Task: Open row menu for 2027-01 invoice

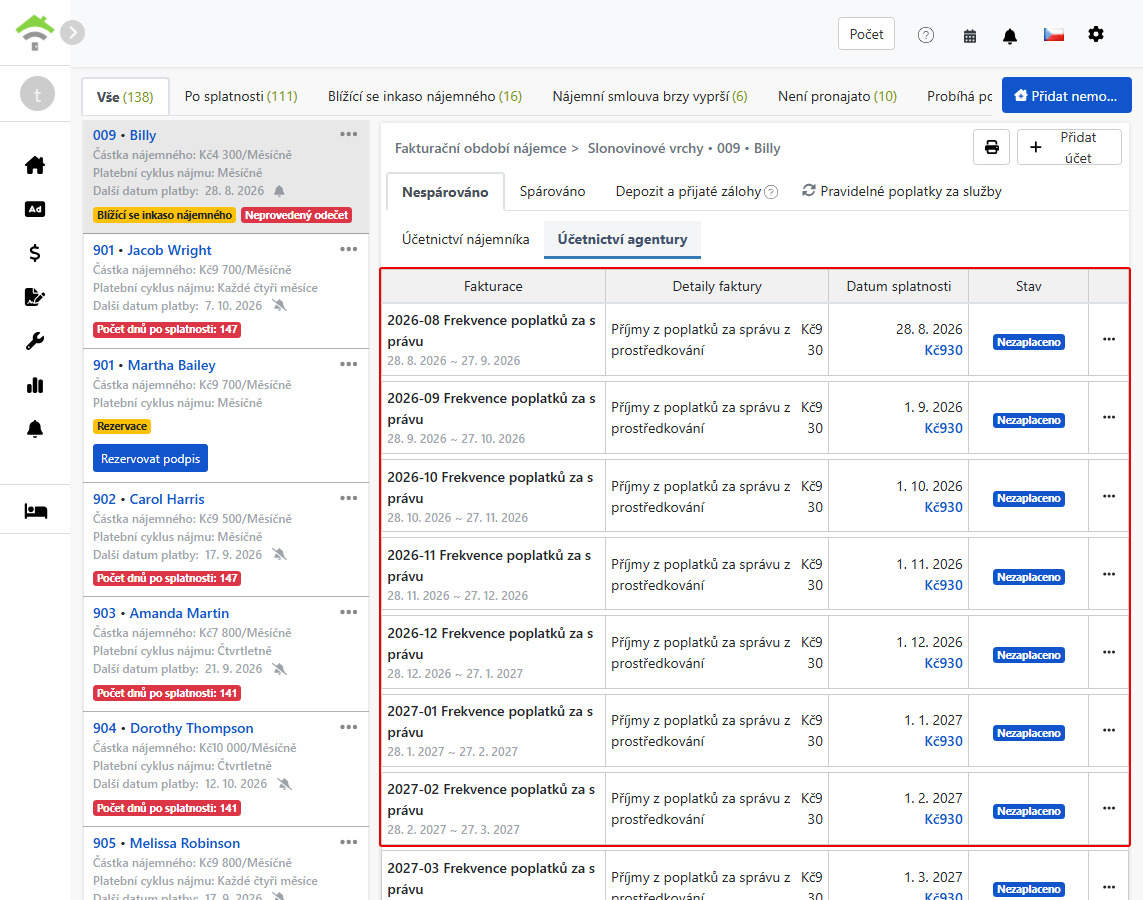Action: coord(1109,730)
